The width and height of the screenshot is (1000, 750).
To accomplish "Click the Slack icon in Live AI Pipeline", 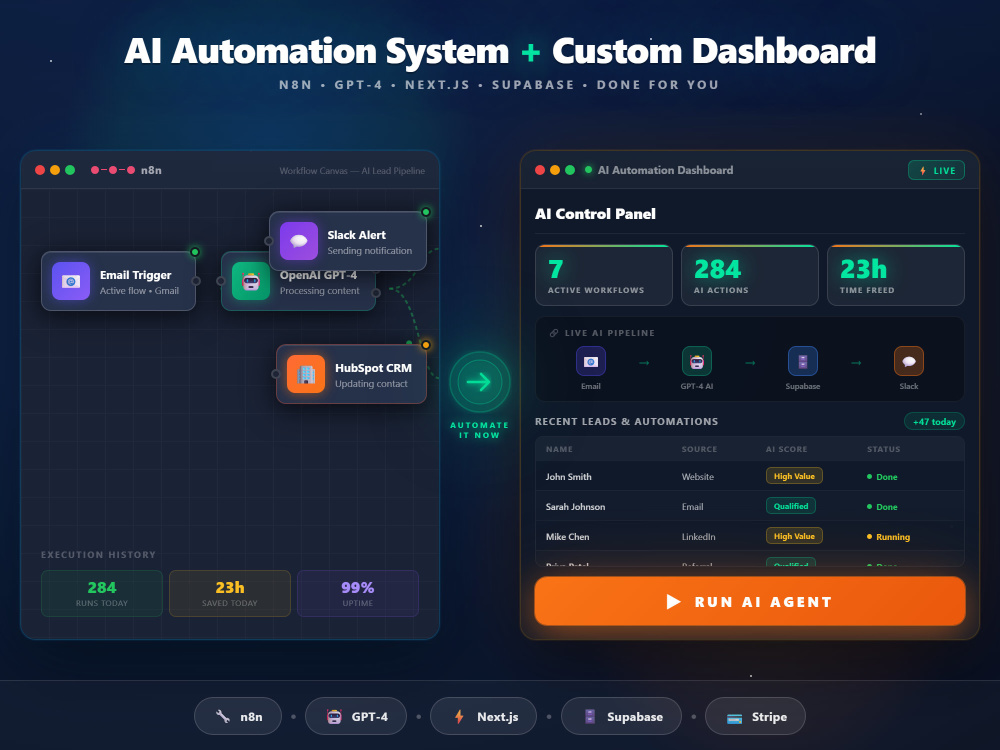I will 909,362.
